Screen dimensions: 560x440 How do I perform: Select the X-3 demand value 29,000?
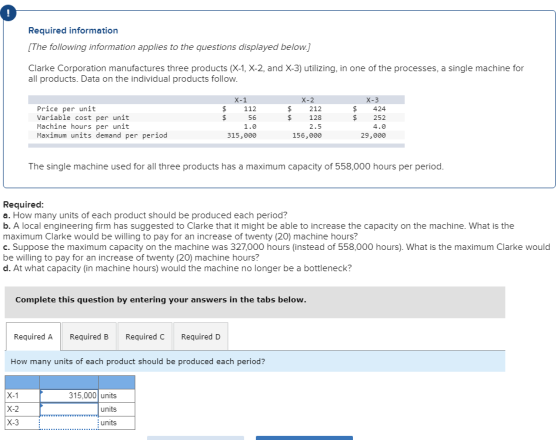point(373,135)
